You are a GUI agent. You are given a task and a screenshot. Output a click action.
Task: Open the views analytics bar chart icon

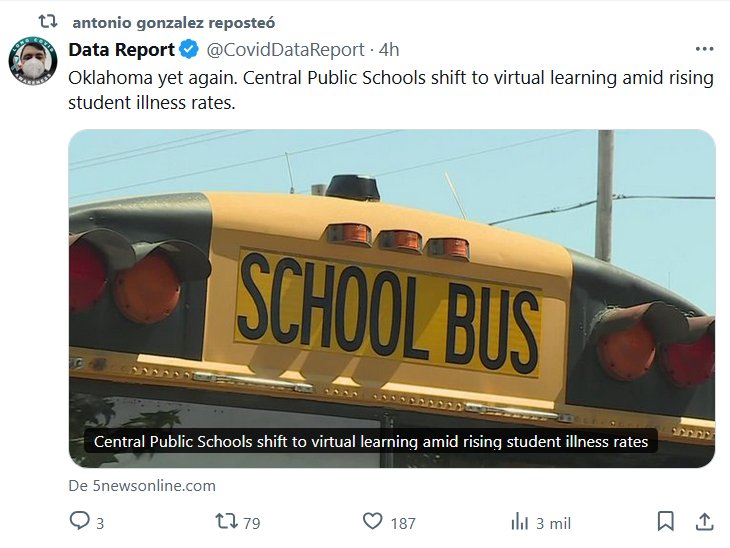pyautogui.click(x=519, y=521)
